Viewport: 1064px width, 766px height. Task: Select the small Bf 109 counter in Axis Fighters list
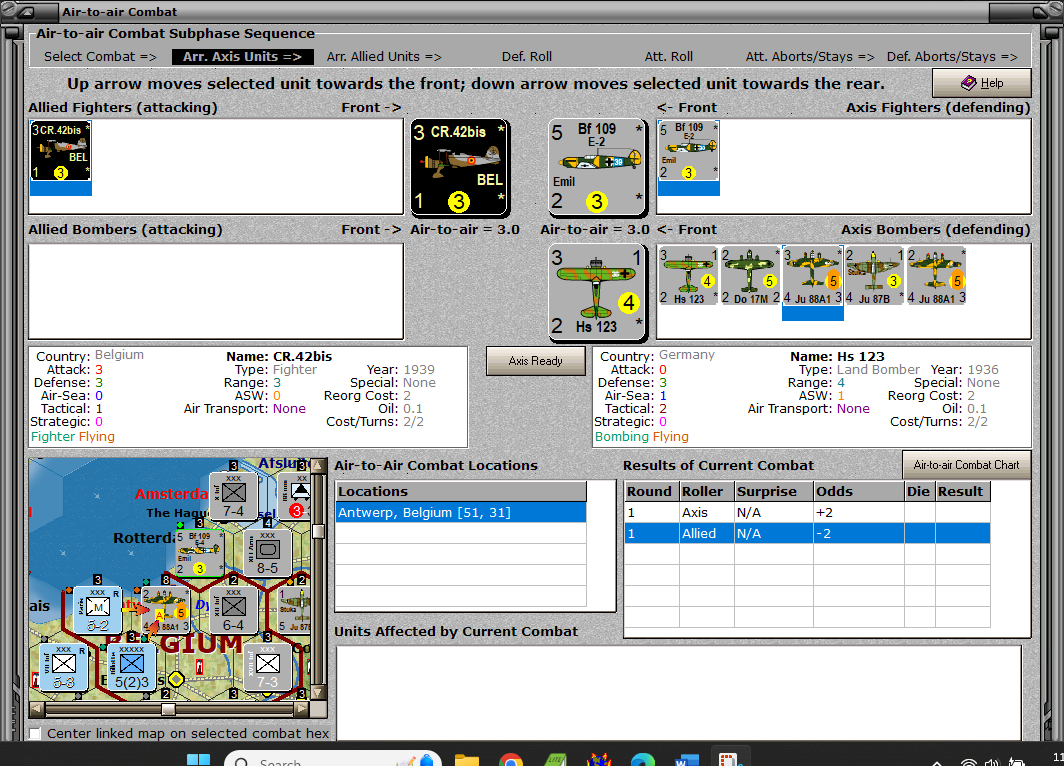pyautogui.click(x=688, y=151)
